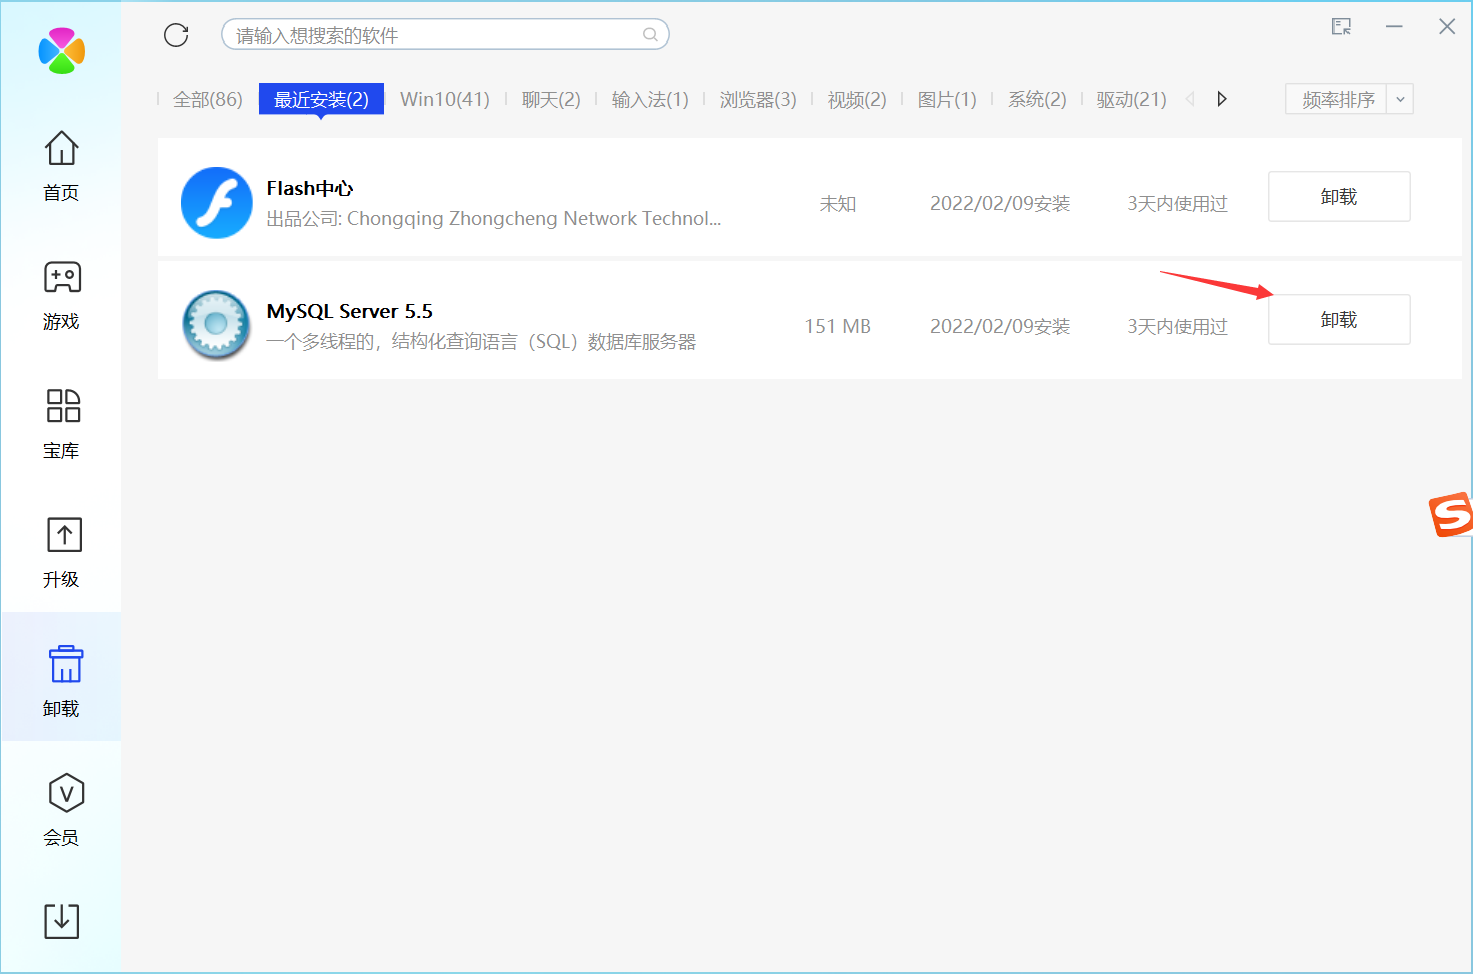This screenshot has width=1473, height=974.
Task: Focus the software search input field
Action: 445,35
